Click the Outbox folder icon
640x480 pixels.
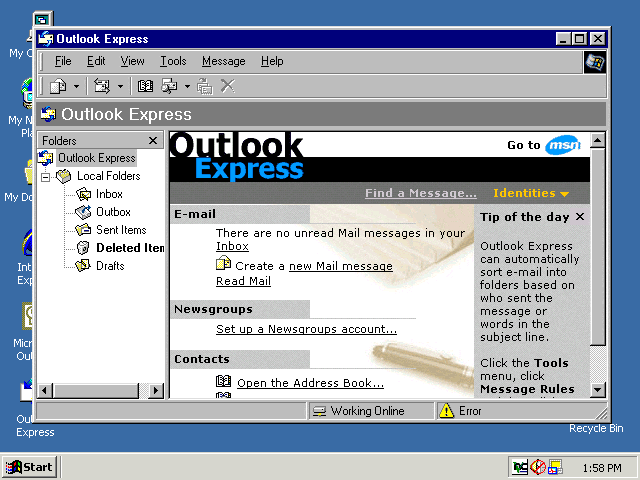[83, 212]
